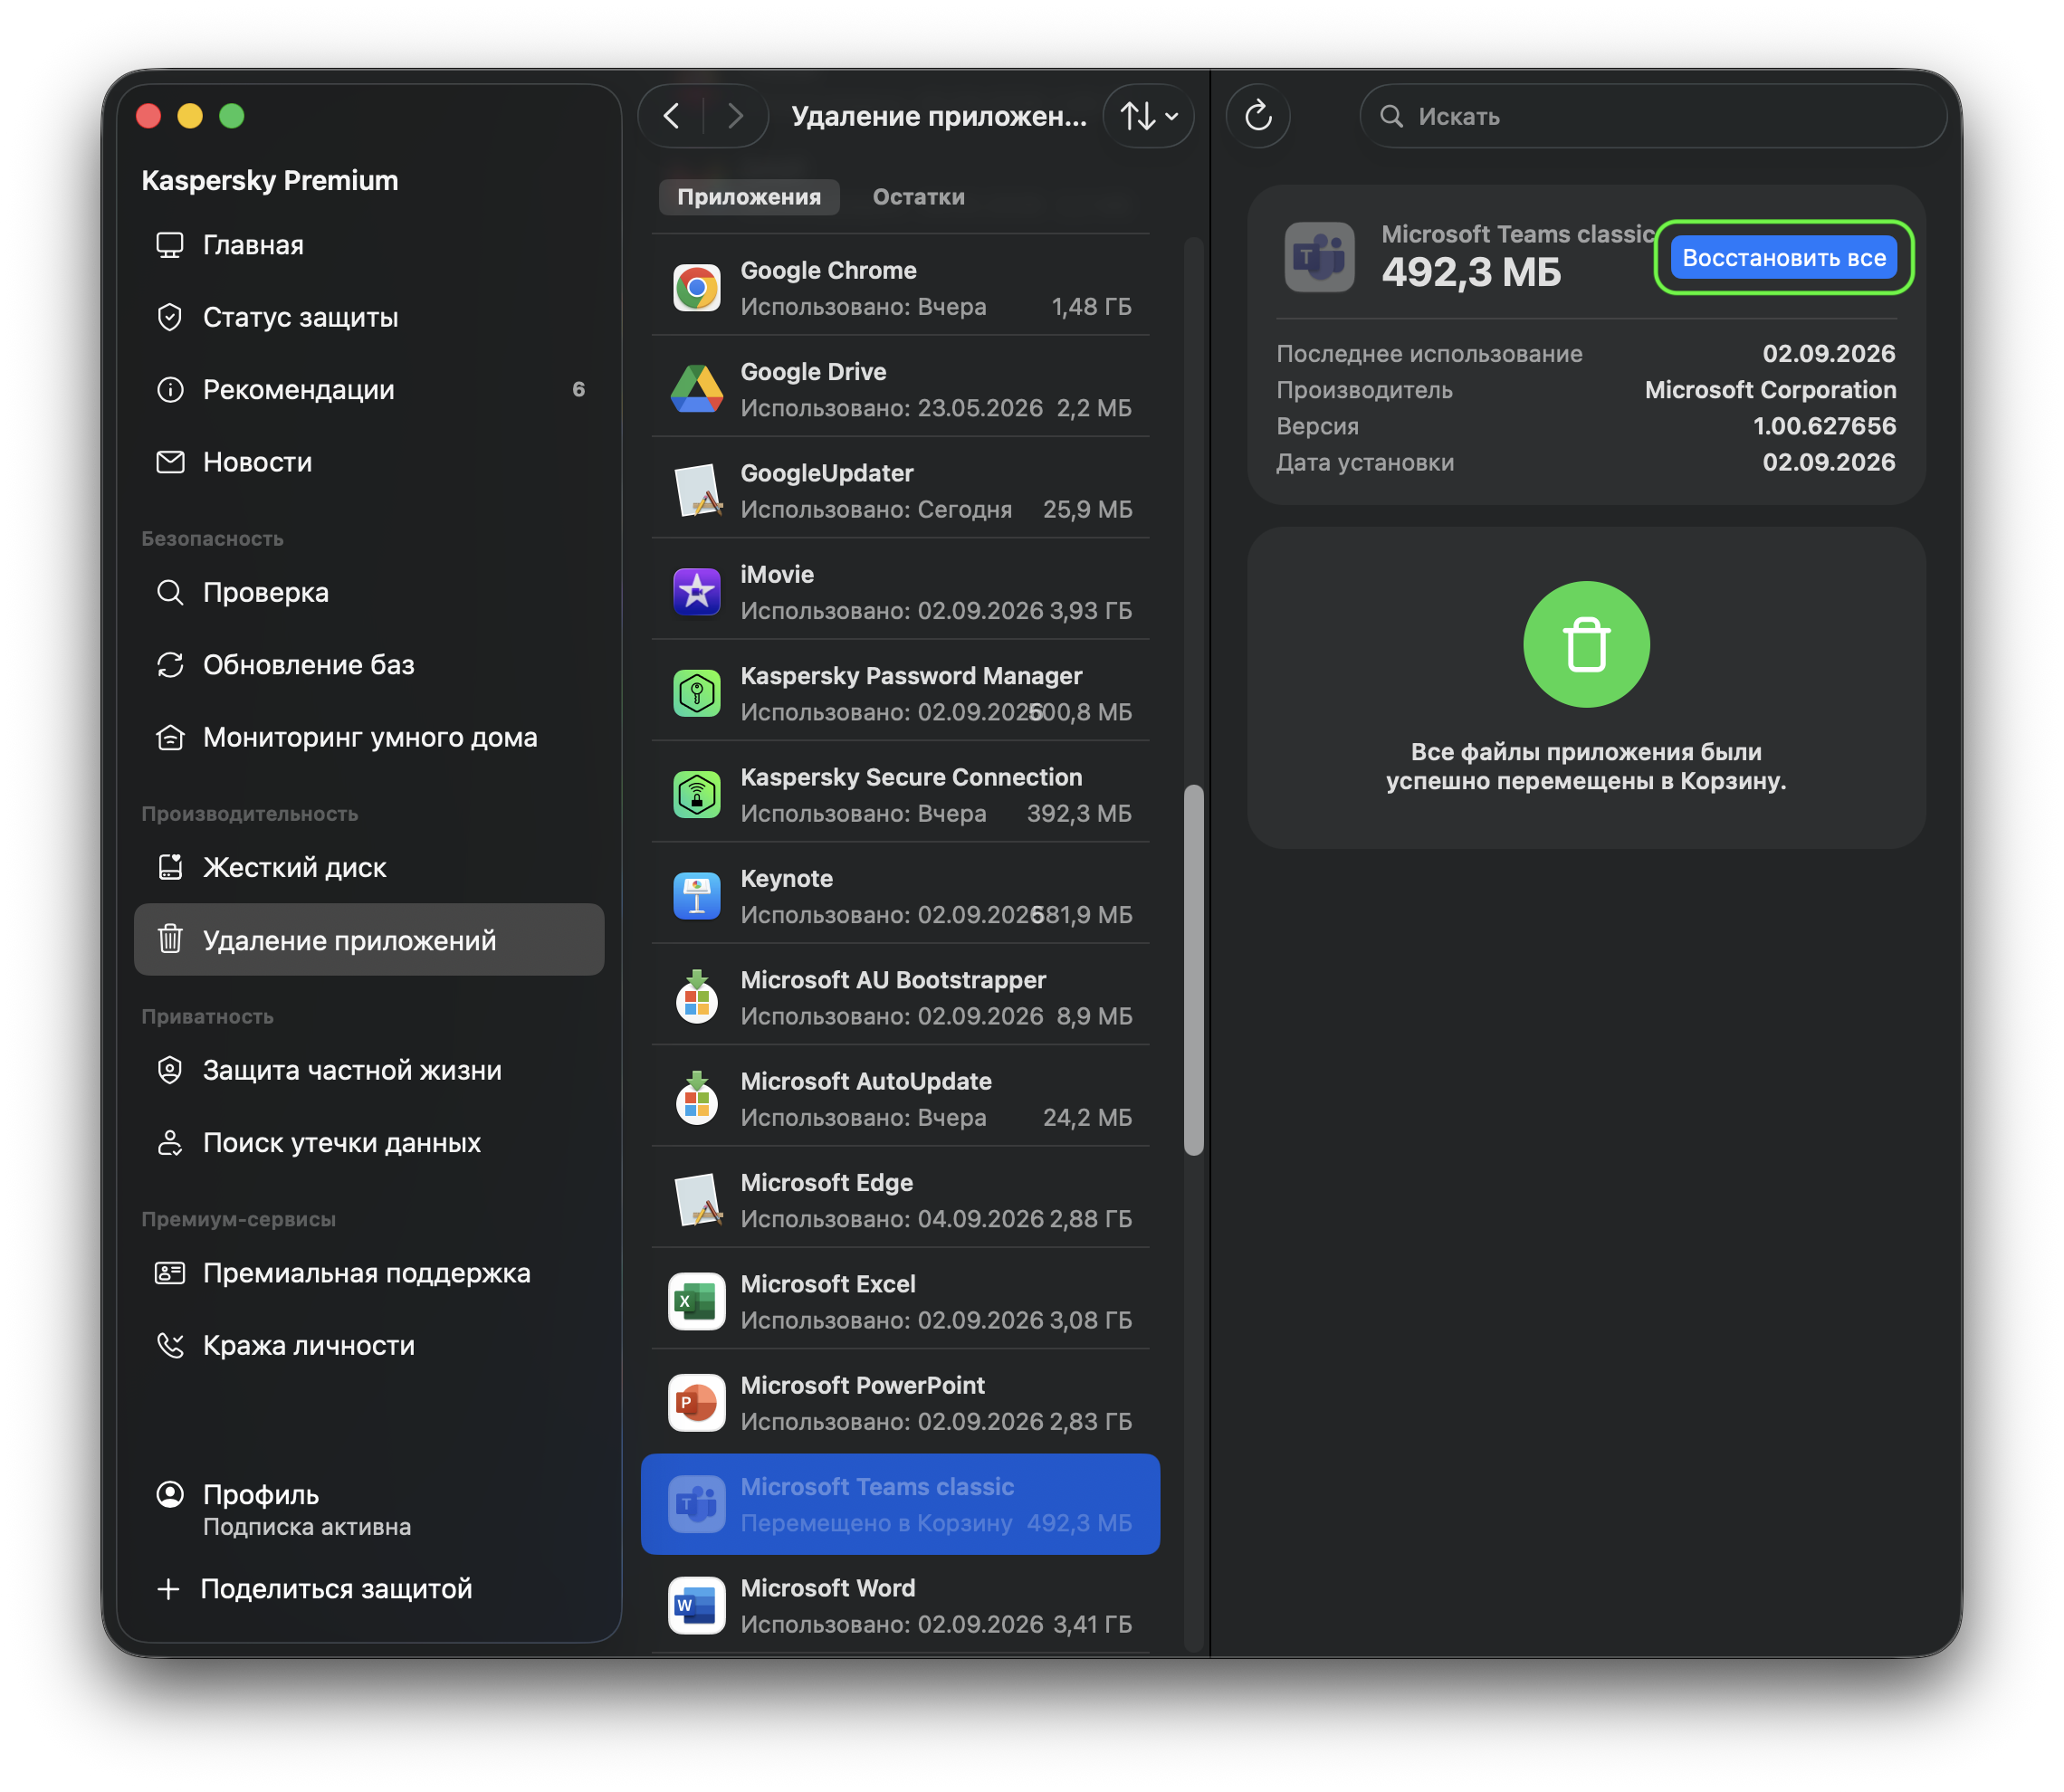2064x1792 pixels.
Task: Open Премиальная поддержка in the sidebar
Action: [x=368, y=1273]
